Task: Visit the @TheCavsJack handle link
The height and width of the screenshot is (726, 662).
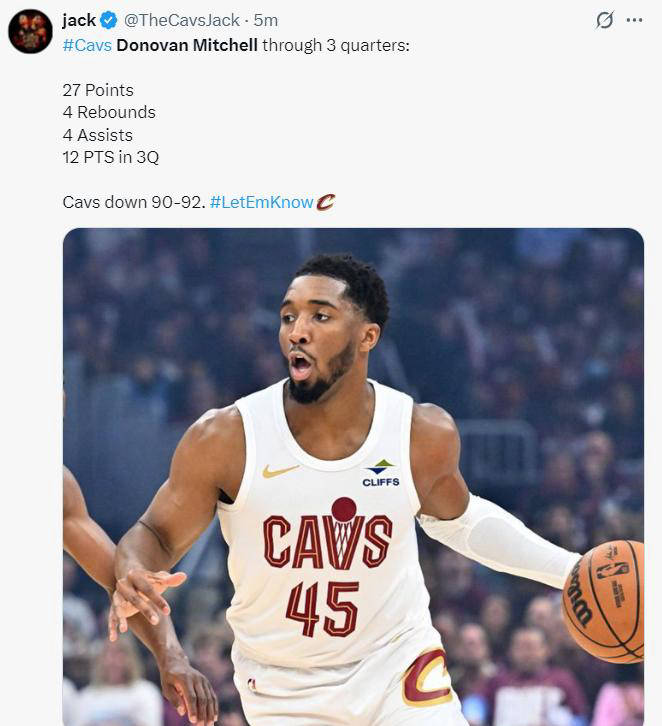Action: click(182, 20)
